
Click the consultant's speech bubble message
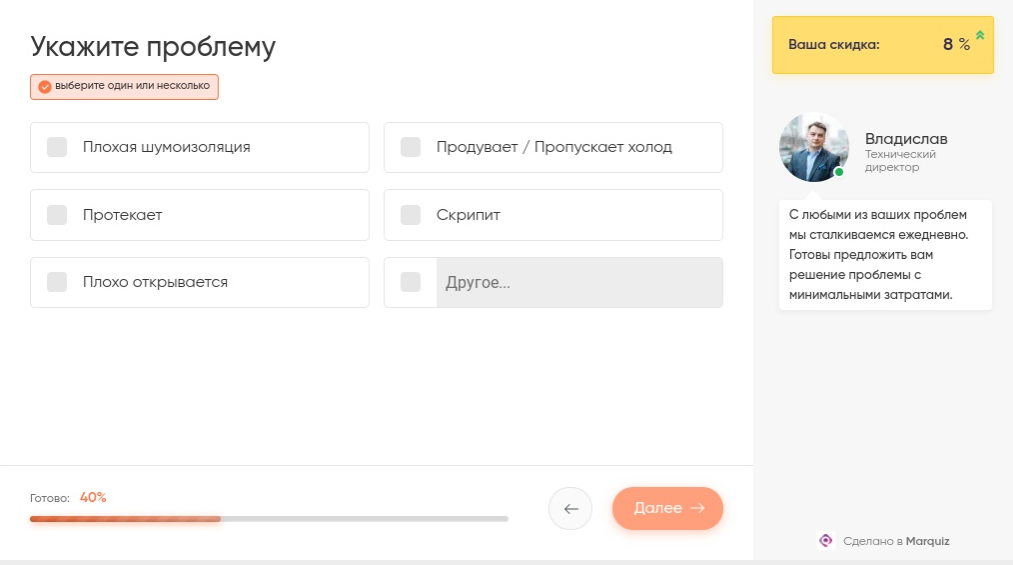884,255
